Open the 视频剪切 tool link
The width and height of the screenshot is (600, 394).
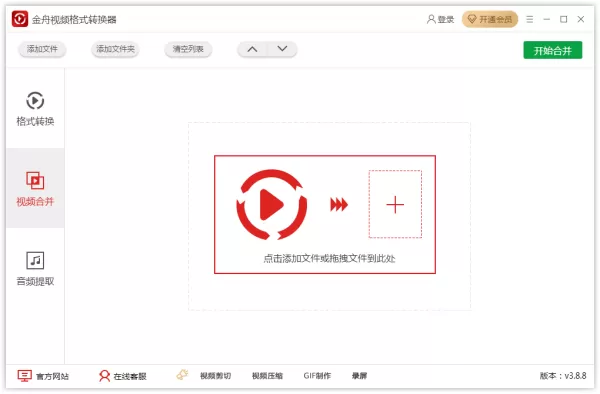tap(215, 376)
